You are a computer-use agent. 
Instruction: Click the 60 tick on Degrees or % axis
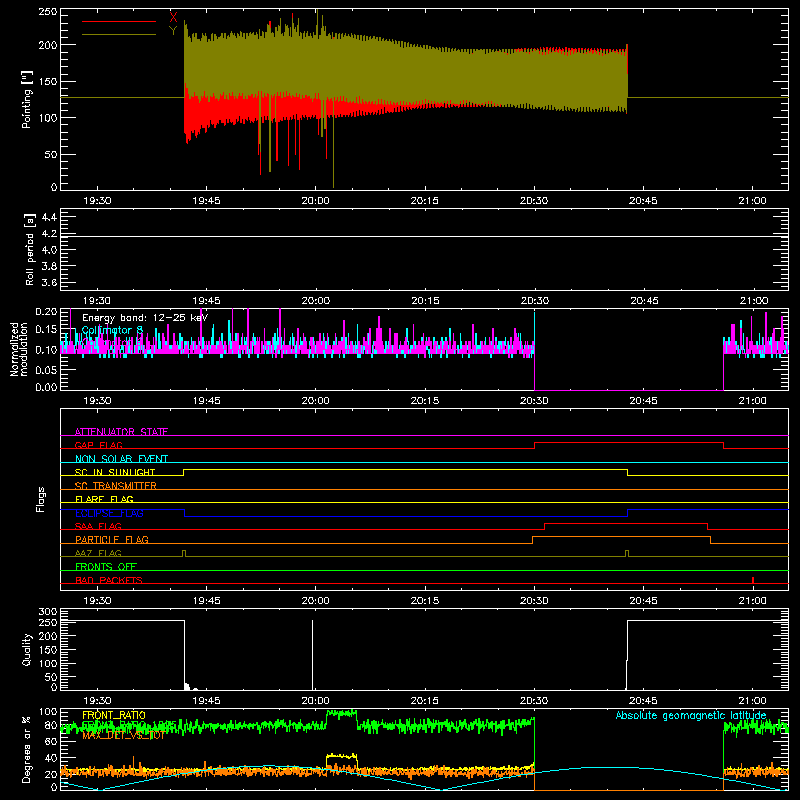pyautogui.click(x=51, y=741)
